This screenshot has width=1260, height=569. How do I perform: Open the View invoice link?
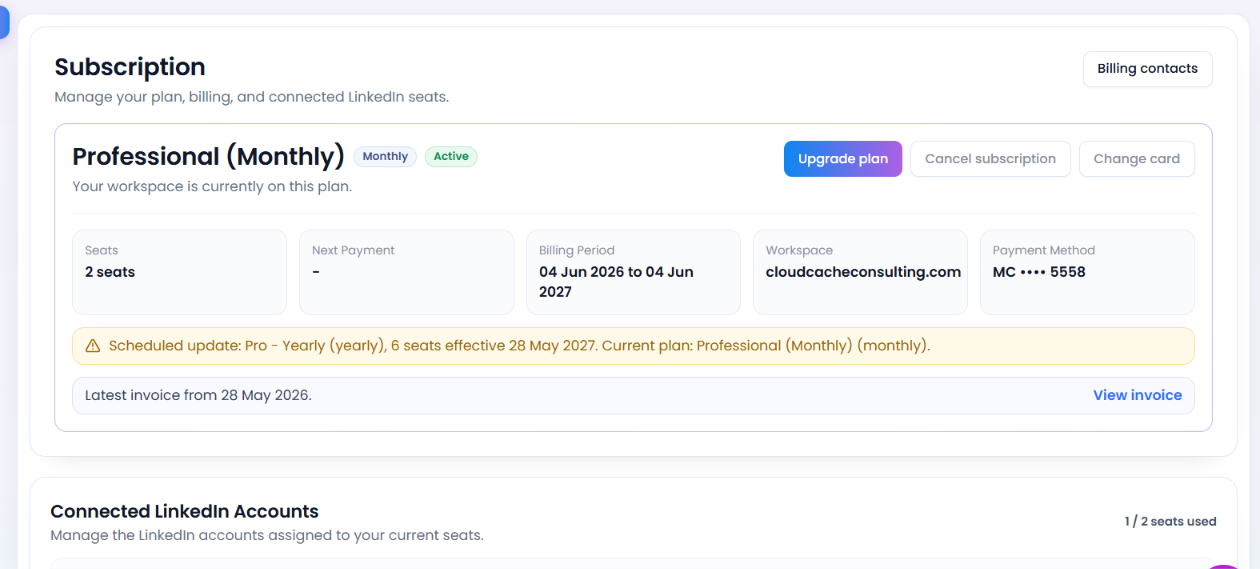tap(1137, 395)
